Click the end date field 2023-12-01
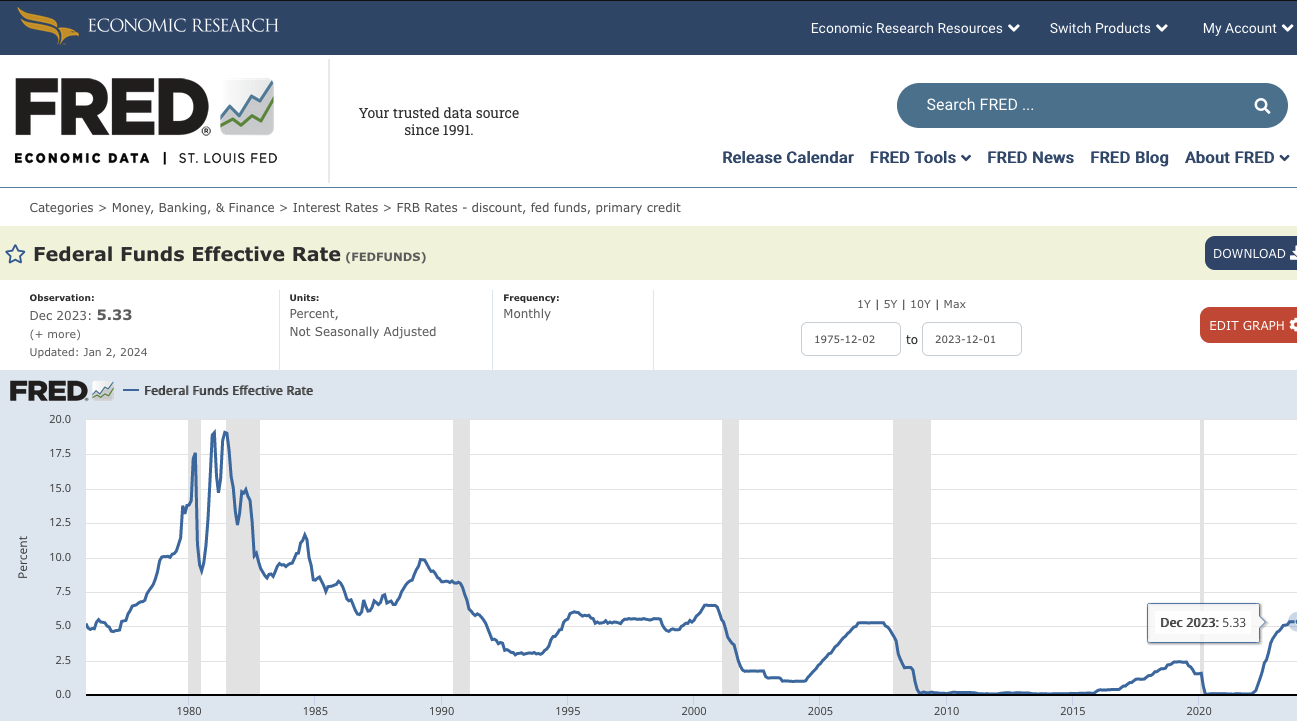Screen dimensions: 1297x721 pyautogui.click(x=972, y=339)
